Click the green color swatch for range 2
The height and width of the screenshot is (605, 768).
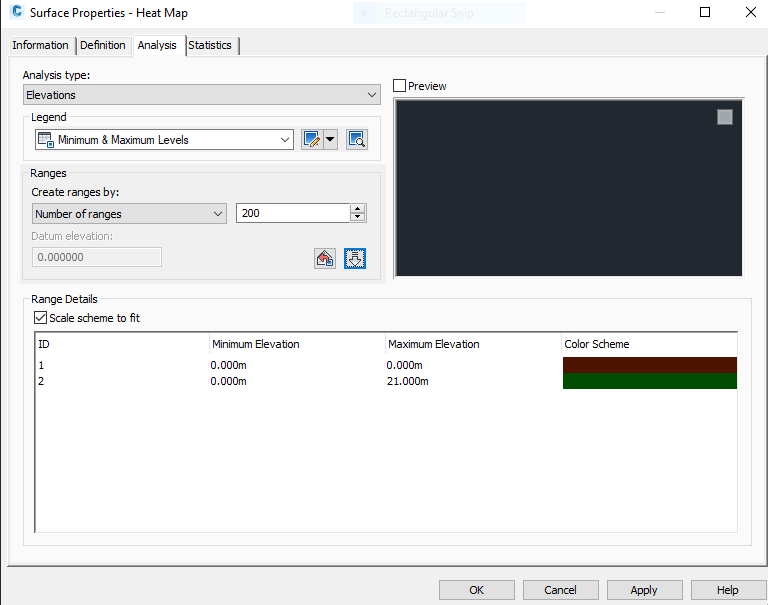[x=650, y=381]
